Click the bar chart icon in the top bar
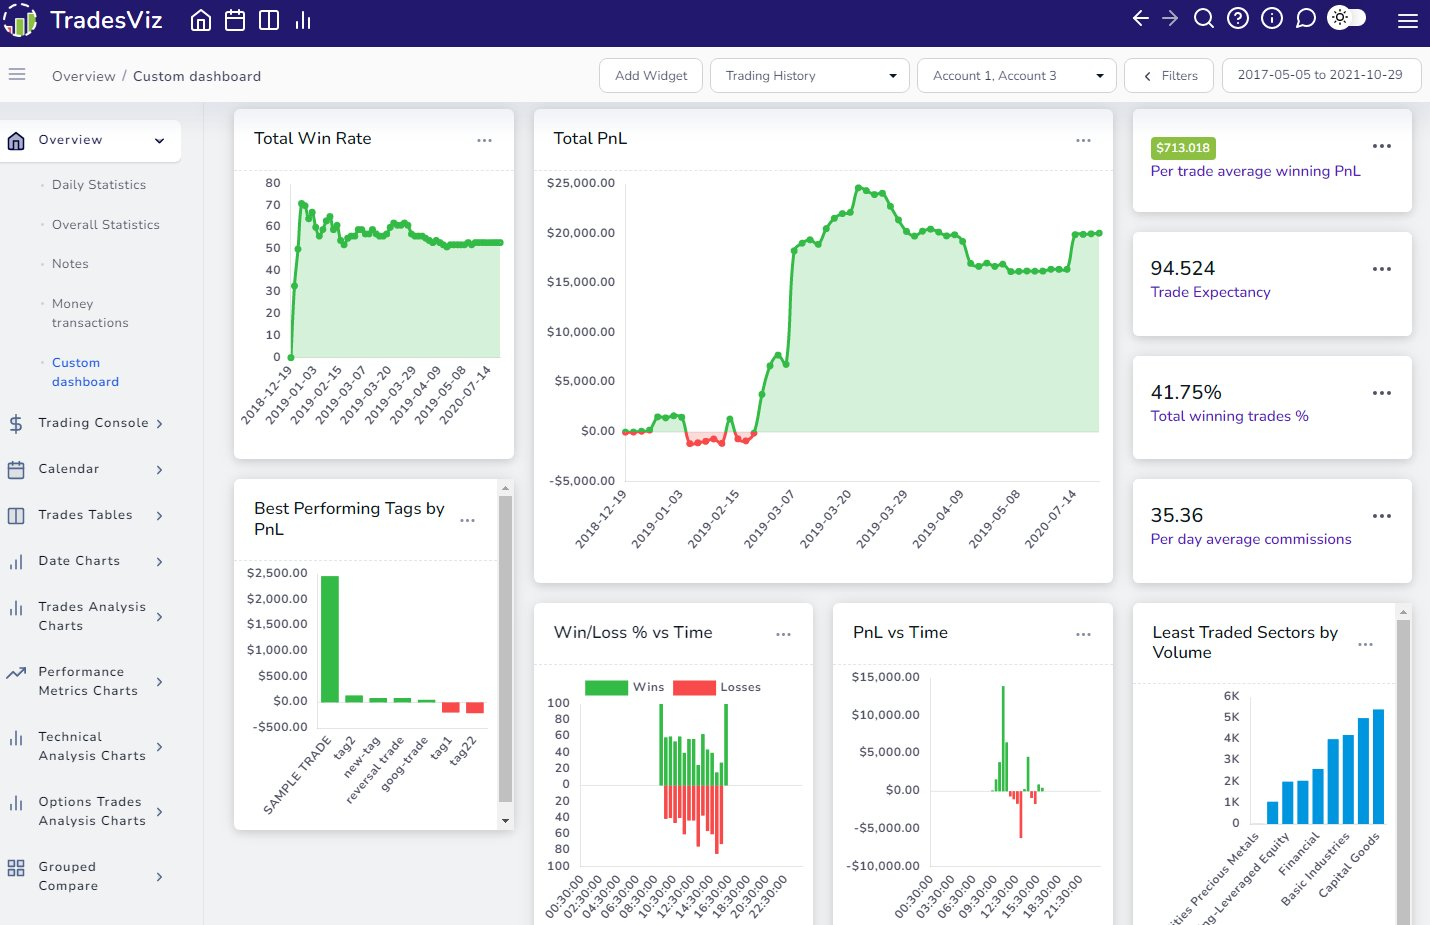 tap(303, 20)
